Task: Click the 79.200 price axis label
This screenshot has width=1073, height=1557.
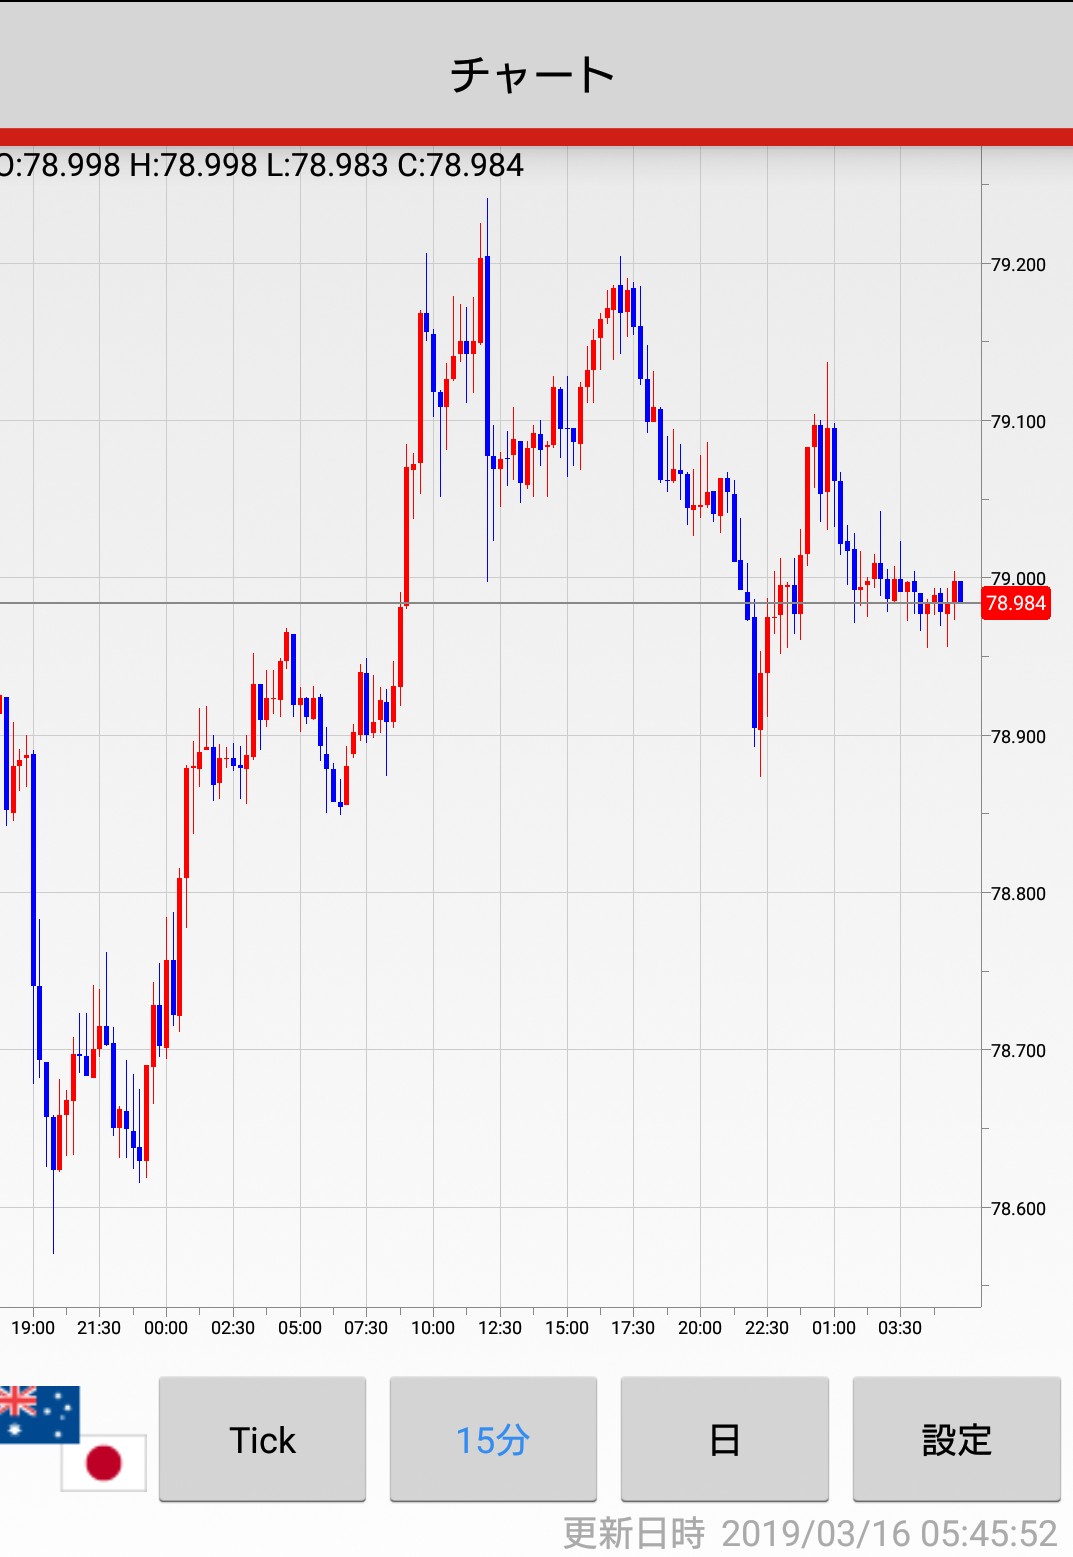Action: click(x=1018, y=265)
